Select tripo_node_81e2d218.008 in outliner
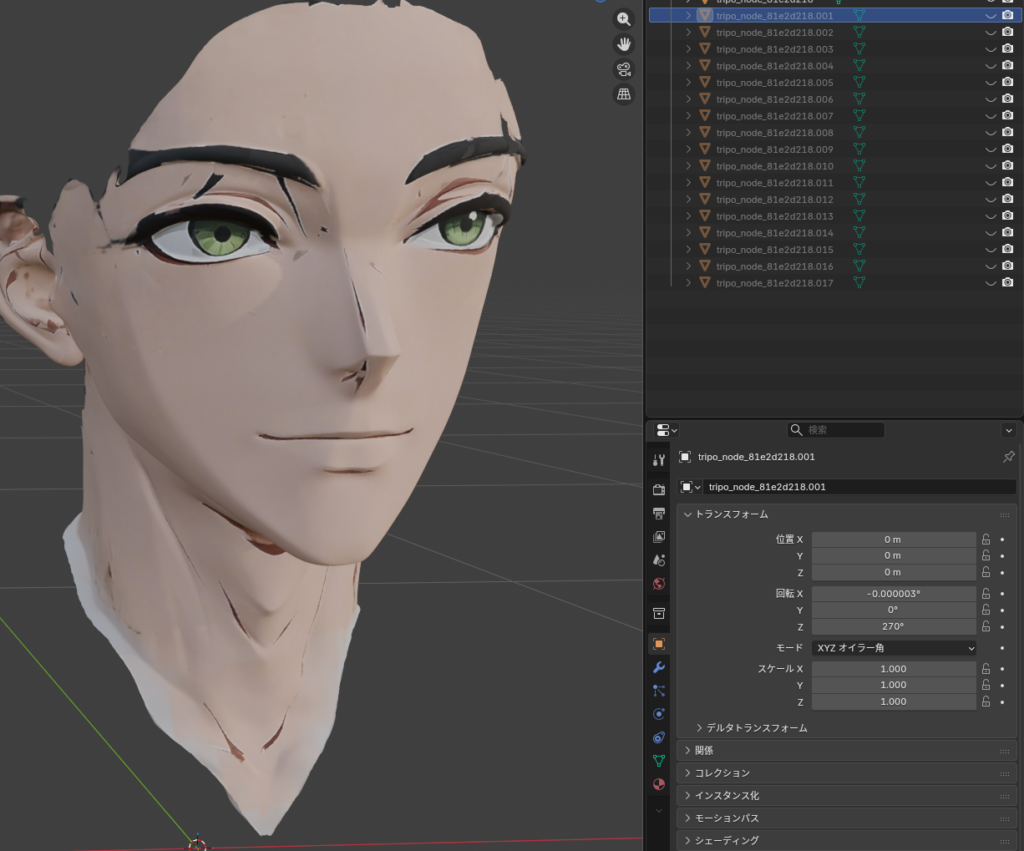The image size is (1024, 851). click(x=775, y=133)
